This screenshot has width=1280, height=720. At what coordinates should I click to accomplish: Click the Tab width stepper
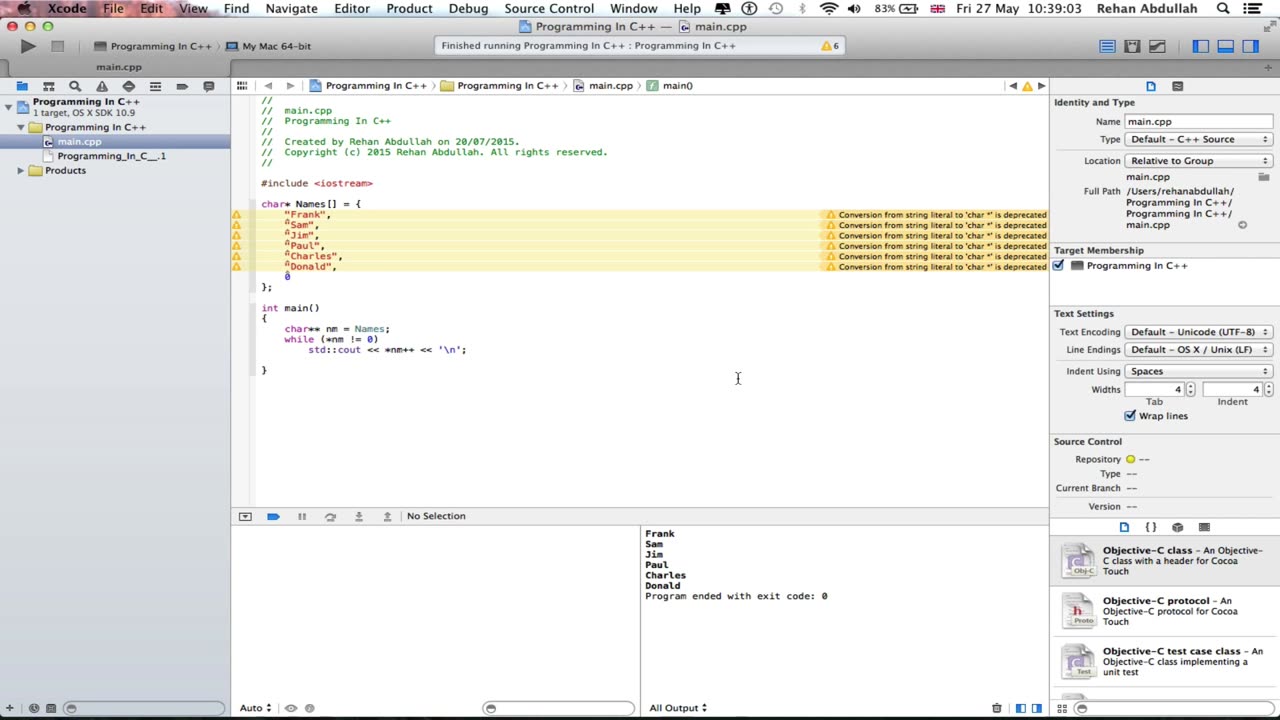point(1190,390)
